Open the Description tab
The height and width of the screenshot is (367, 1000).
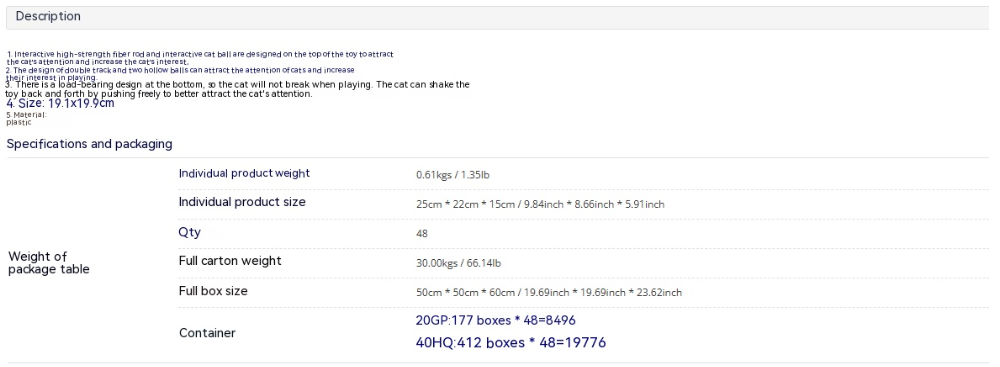[x=48, y=17]
